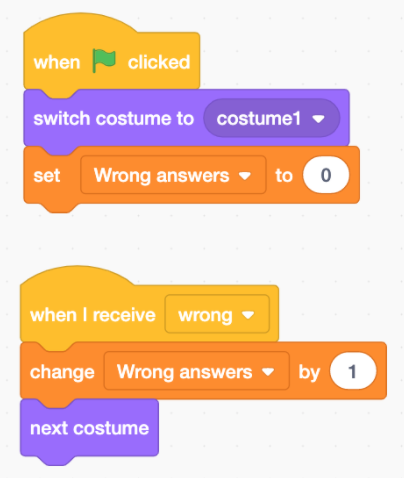Open the 'wrong' message dropdown
Viewport: 408px width, 478px height.
click(217, 314)
